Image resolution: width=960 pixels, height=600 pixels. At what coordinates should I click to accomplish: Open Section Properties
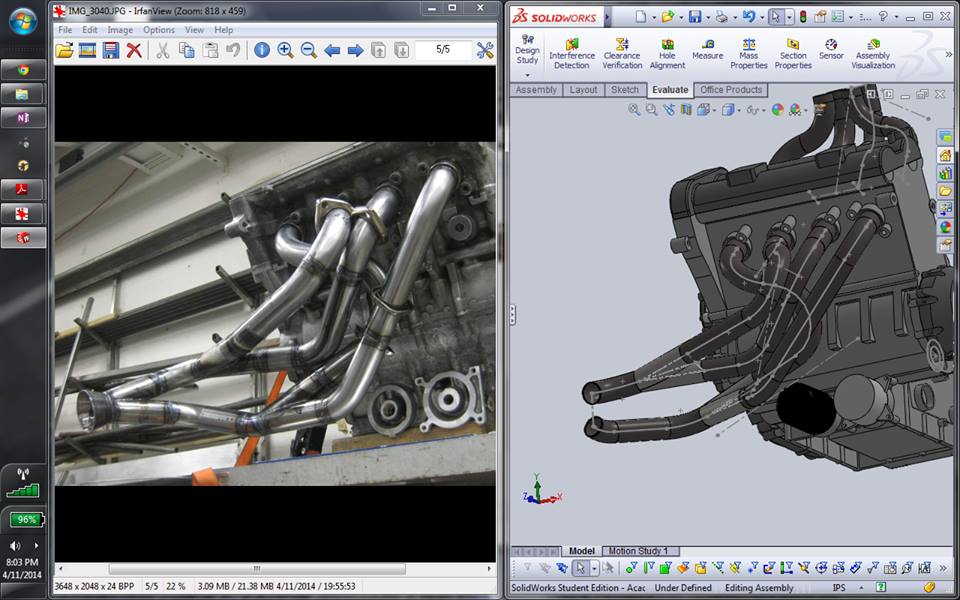coord(793,54)
